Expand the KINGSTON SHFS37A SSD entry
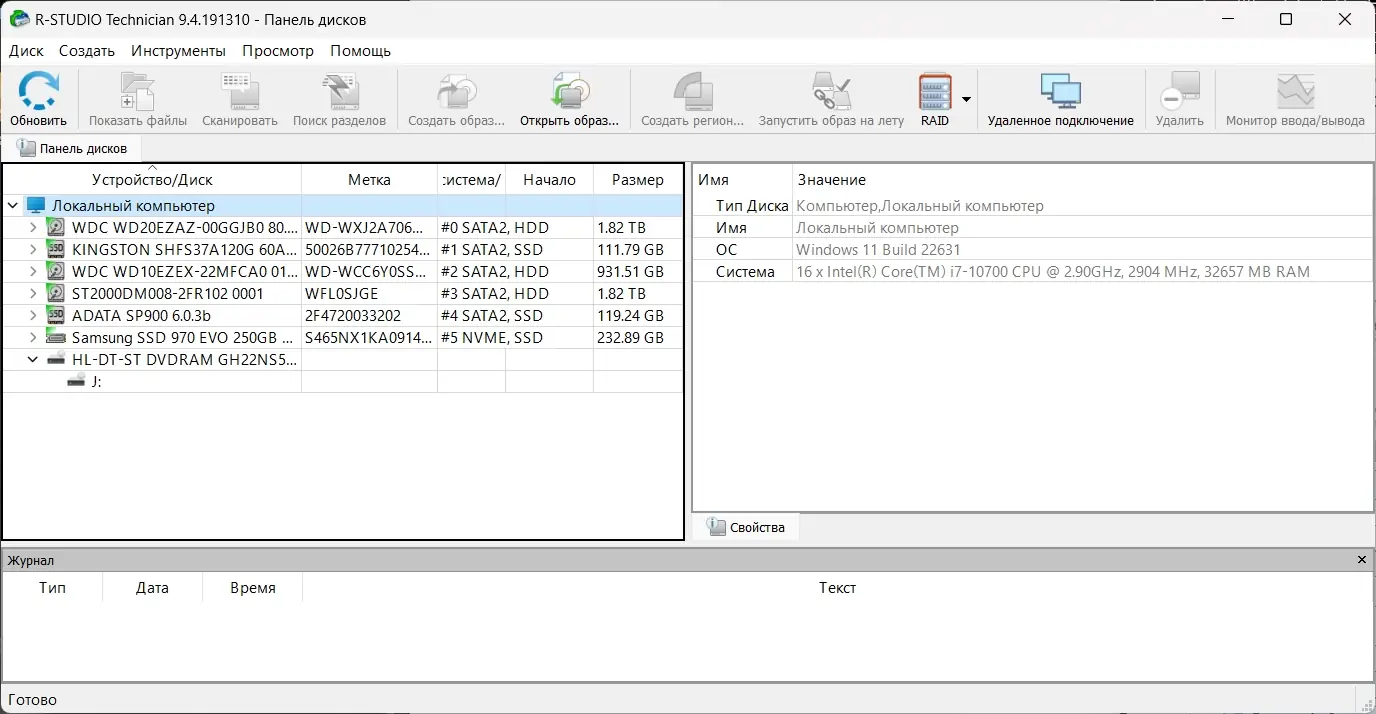Image resolution: width=1376 pixels, height=714 pixels. tap(31, 249)
